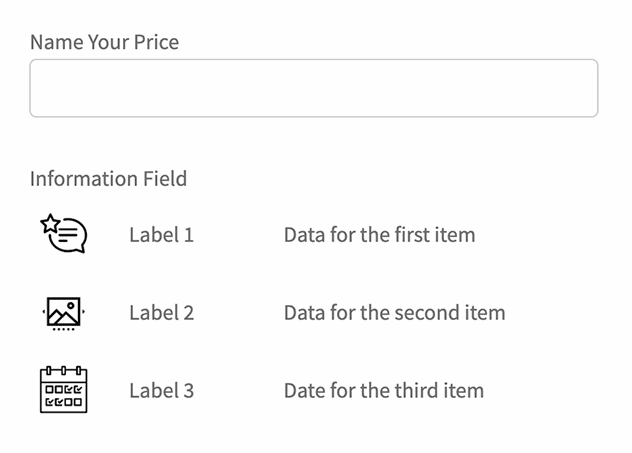This screenshot has width=632, height=453.
Task: Click the dotted line beneath the image icon
Action: coord(64,329)
